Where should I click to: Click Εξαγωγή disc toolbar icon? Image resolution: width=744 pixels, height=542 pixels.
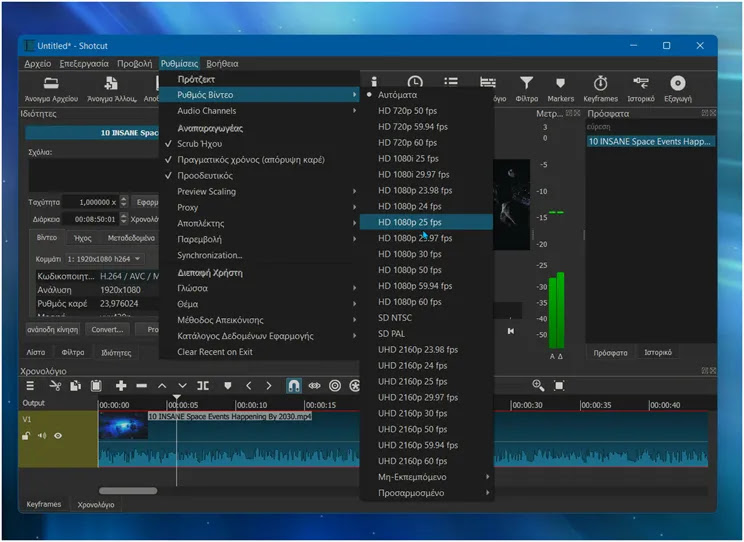point(678,89)
